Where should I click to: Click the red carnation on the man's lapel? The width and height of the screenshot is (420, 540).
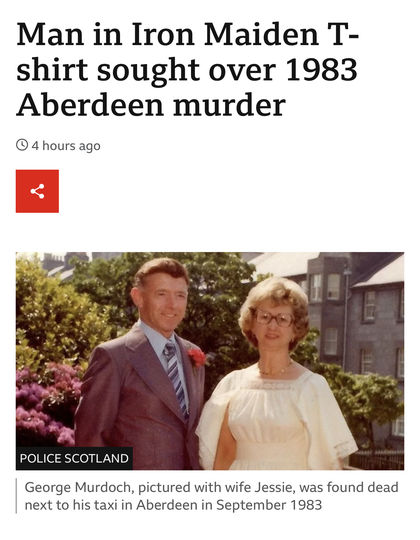pos(197,357)
